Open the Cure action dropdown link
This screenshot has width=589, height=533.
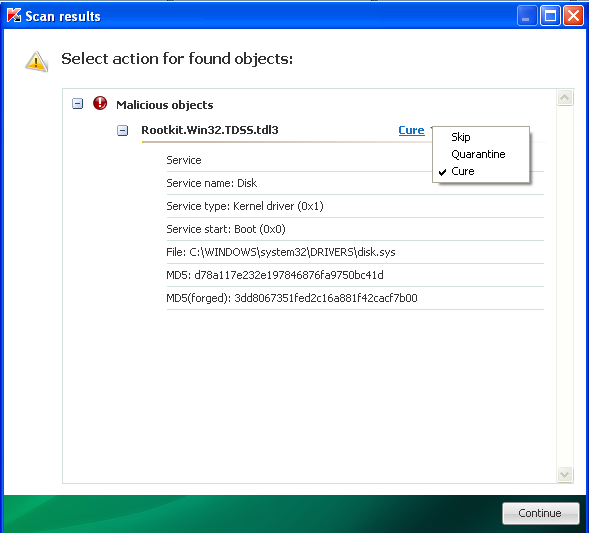point(411,130)
